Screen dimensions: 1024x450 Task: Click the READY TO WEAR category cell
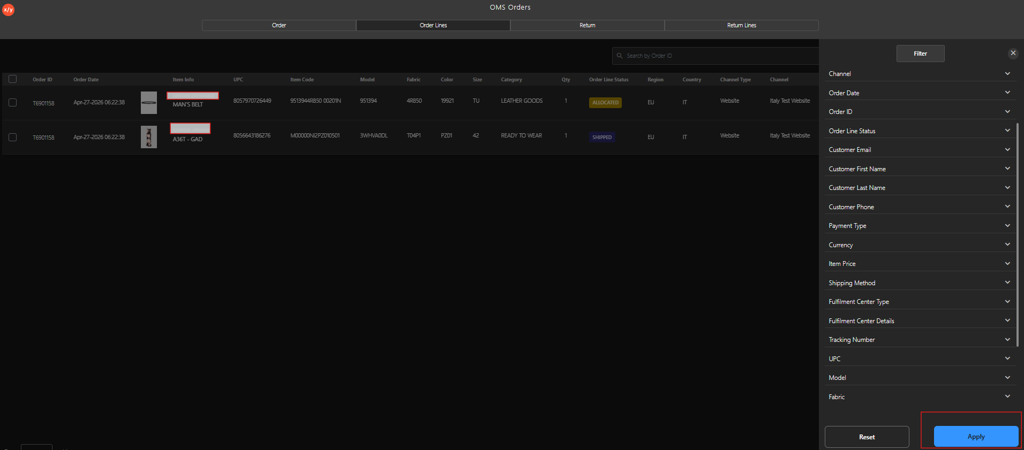click(x=522, y=135)
